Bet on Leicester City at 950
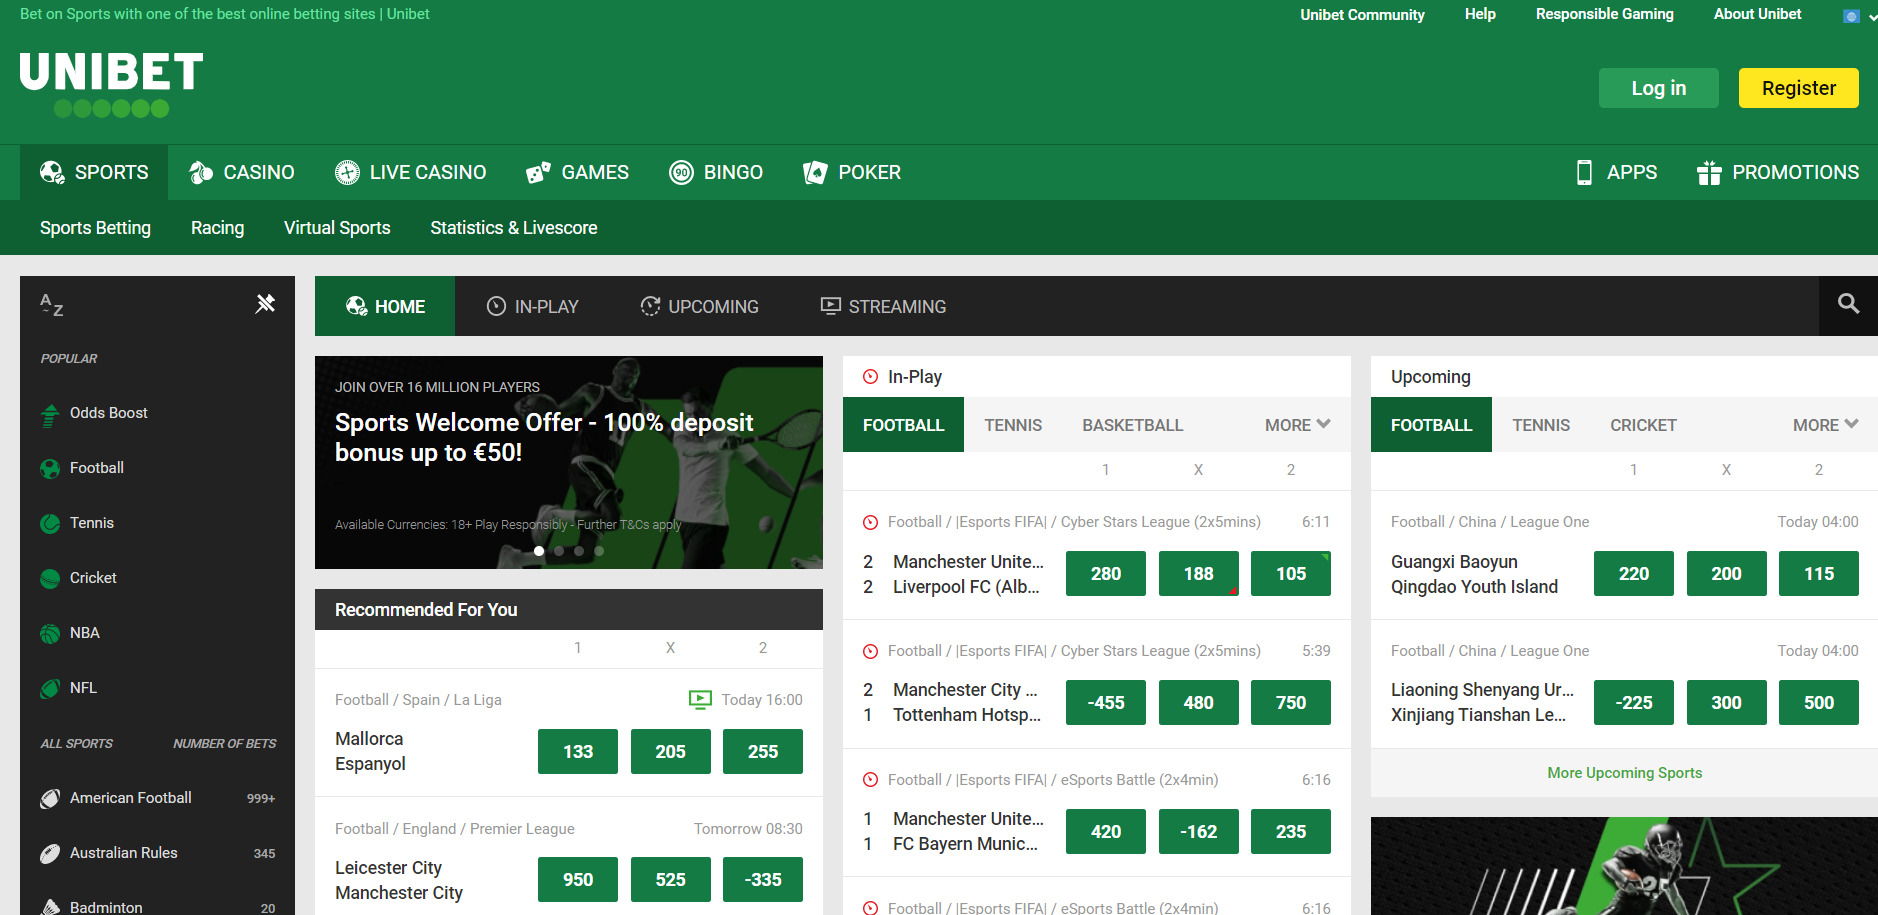 click(578, 880)
